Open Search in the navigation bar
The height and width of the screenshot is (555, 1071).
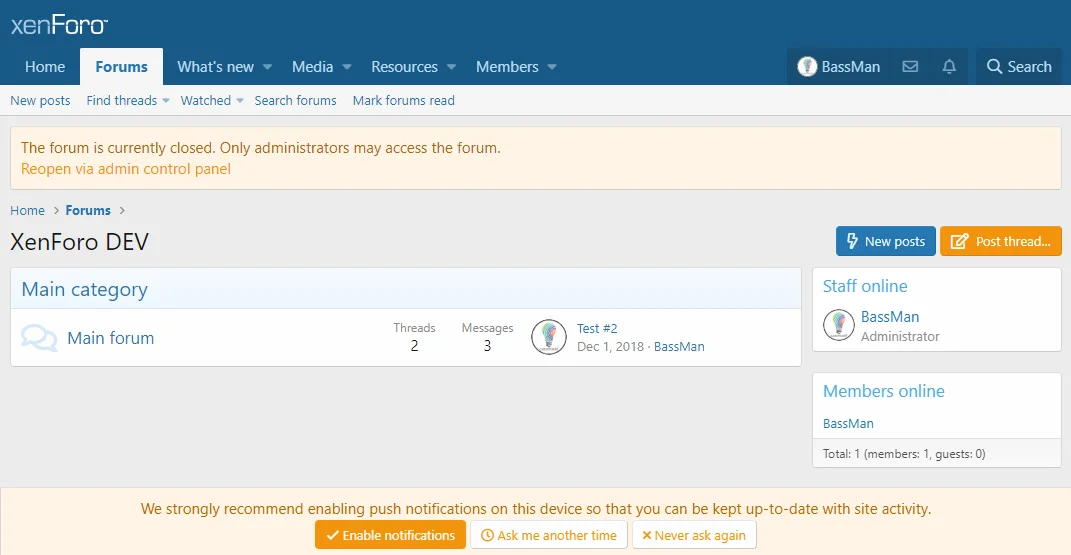coord(1019,67)
